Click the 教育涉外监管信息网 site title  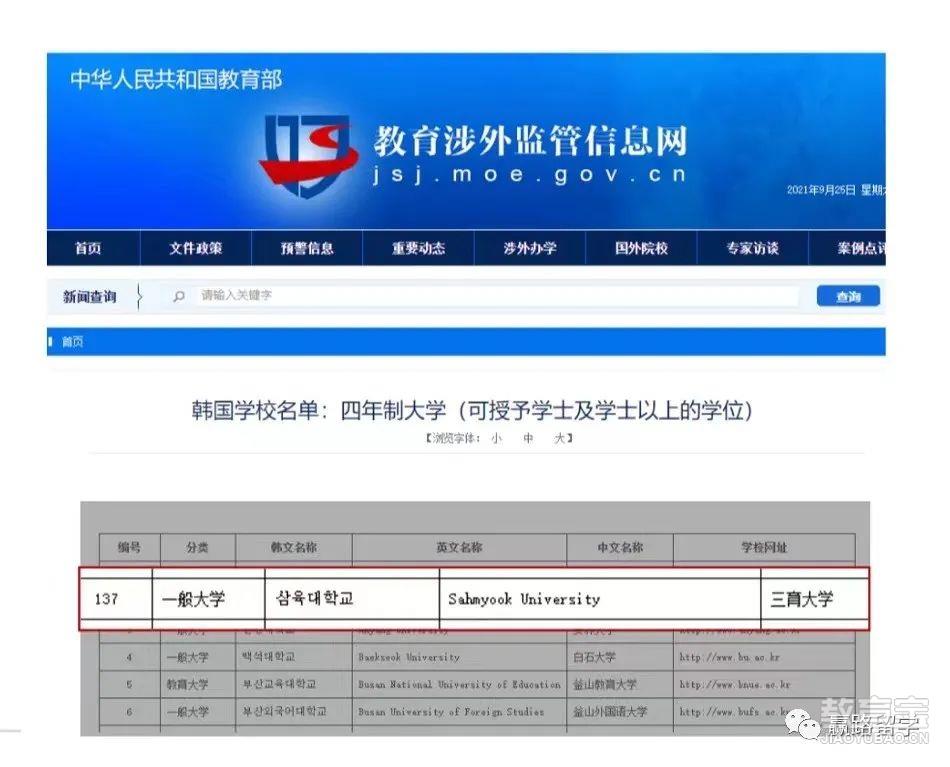[x=530, y=141]
